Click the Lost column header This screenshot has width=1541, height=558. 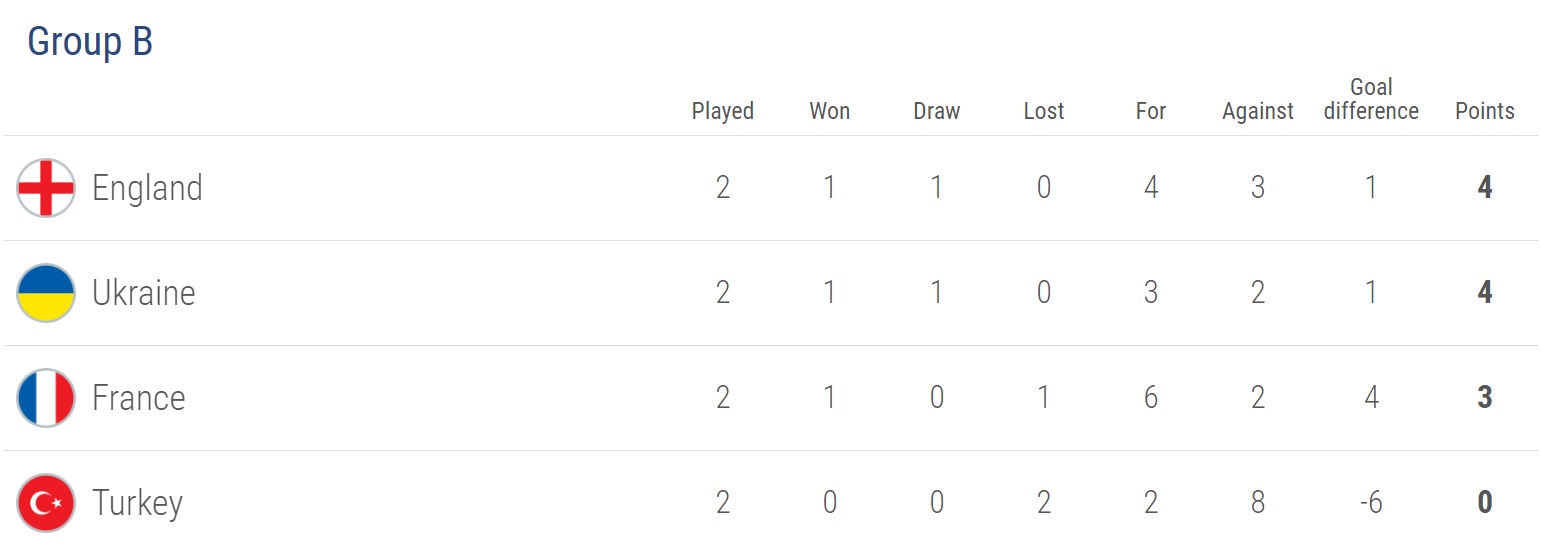[1043, 111]
